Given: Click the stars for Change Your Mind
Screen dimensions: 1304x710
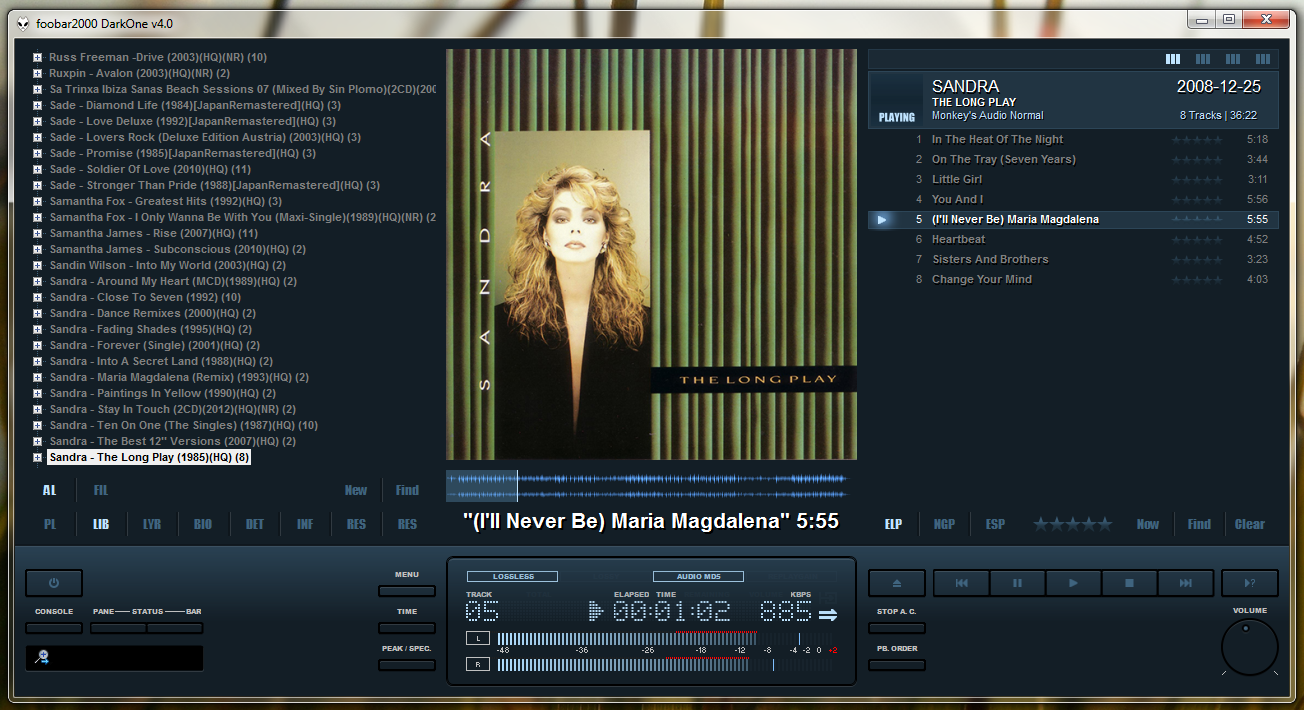Looking at the screenshot, I should click(x=1197, y=279).
